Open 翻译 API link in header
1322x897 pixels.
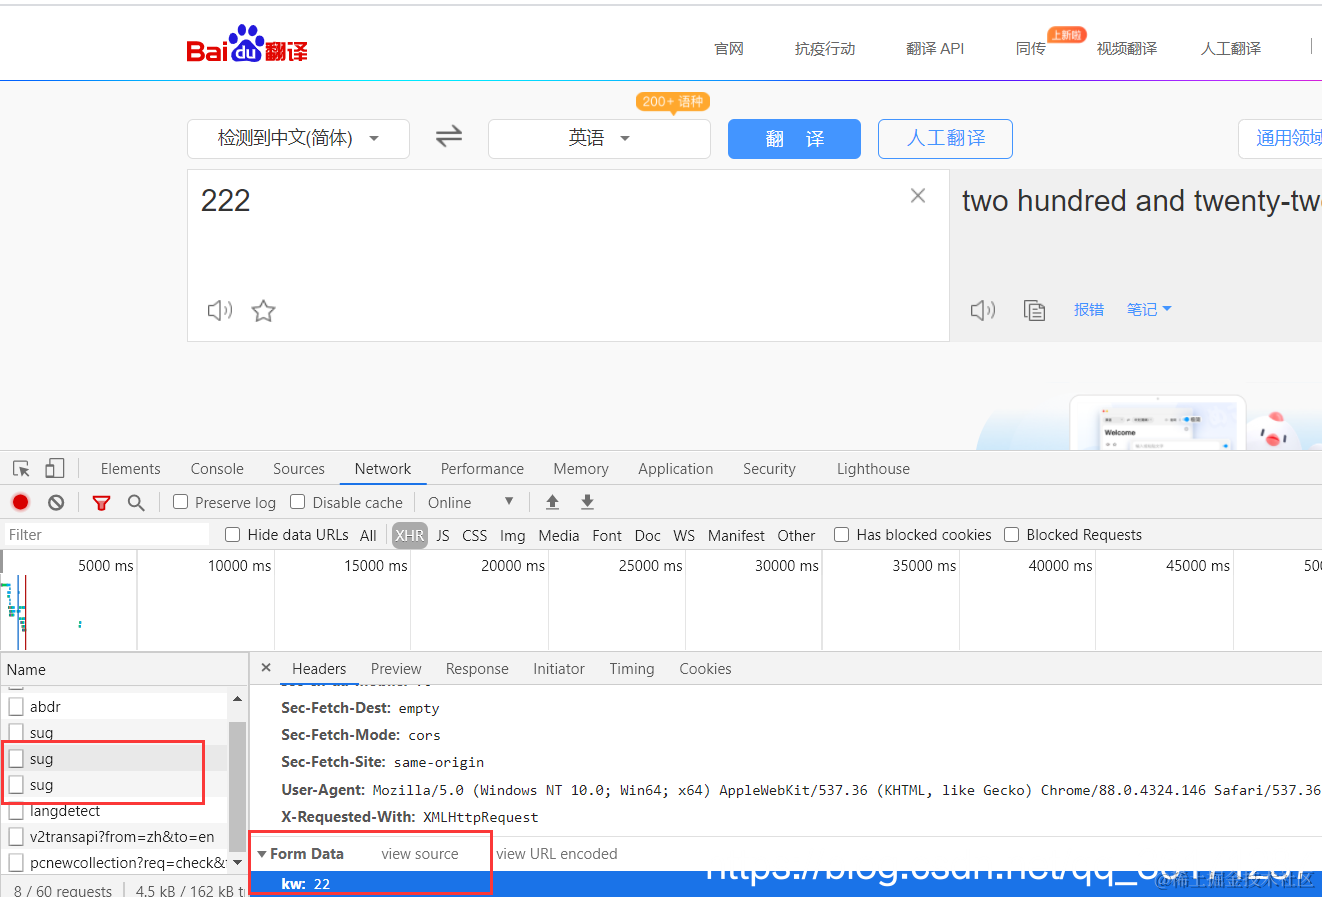tap(935, 48)
